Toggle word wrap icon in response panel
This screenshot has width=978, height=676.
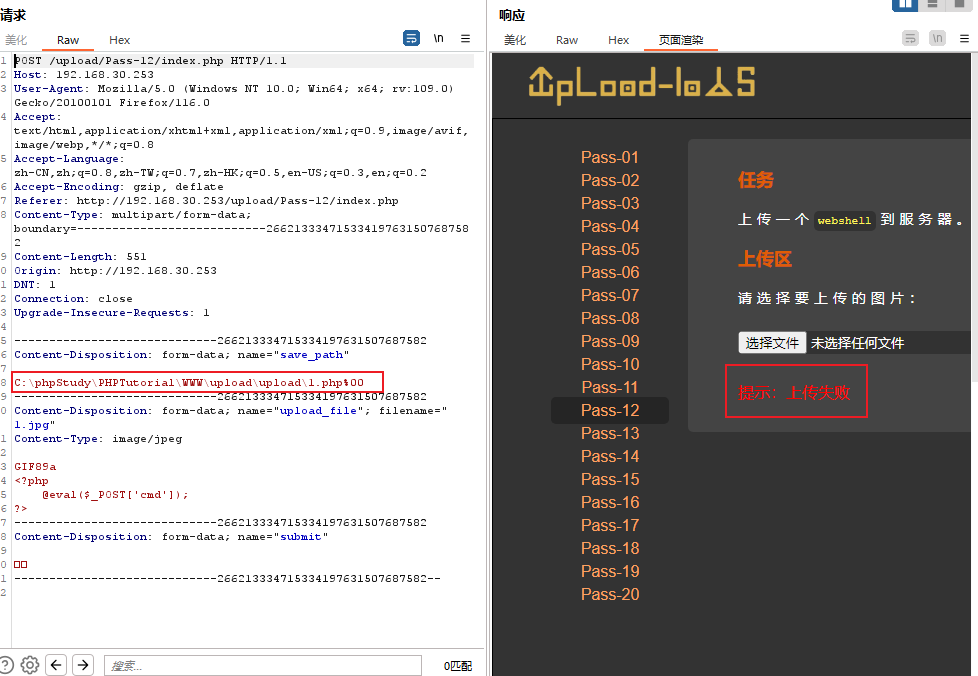(x=910, y=38)
